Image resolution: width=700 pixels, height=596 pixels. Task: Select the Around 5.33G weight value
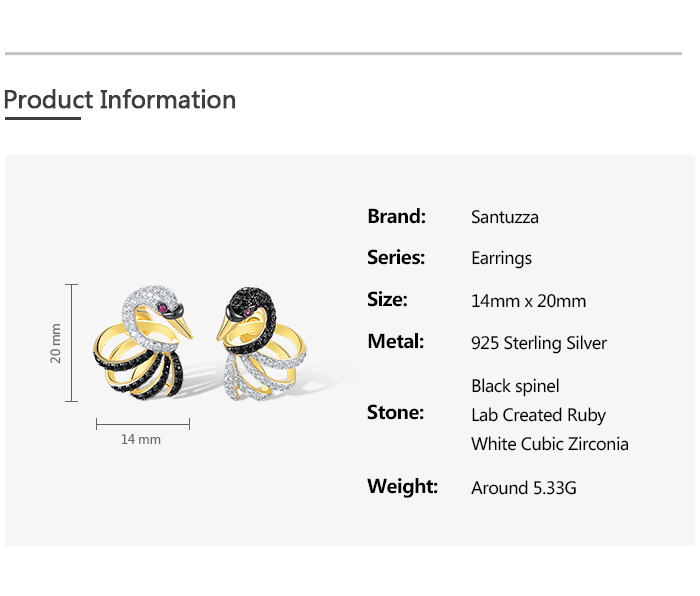tap(524, 488)
